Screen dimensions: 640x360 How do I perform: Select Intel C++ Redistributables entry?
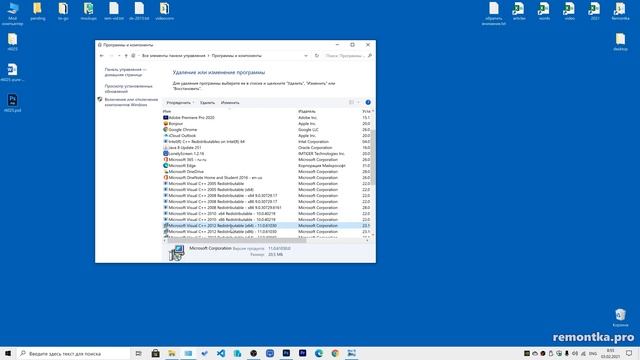pyautogui.click(x=267, y=142)
